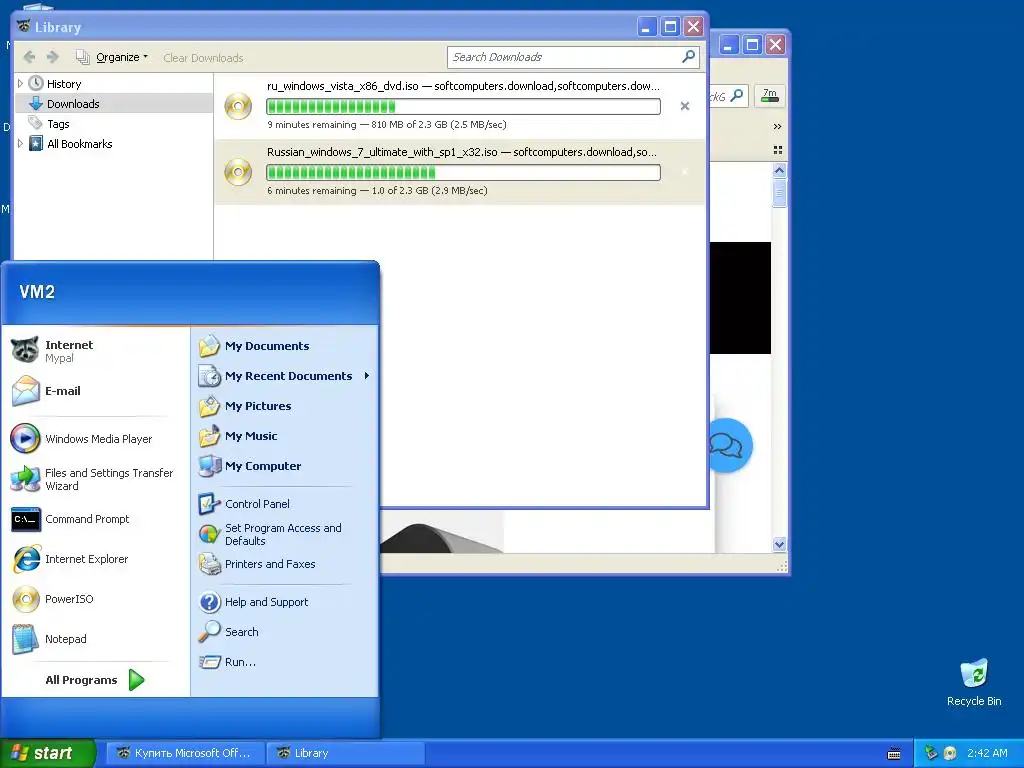Click Clear Downloads button
Screen dimensions: 1024x768
(x=203, y=57)
